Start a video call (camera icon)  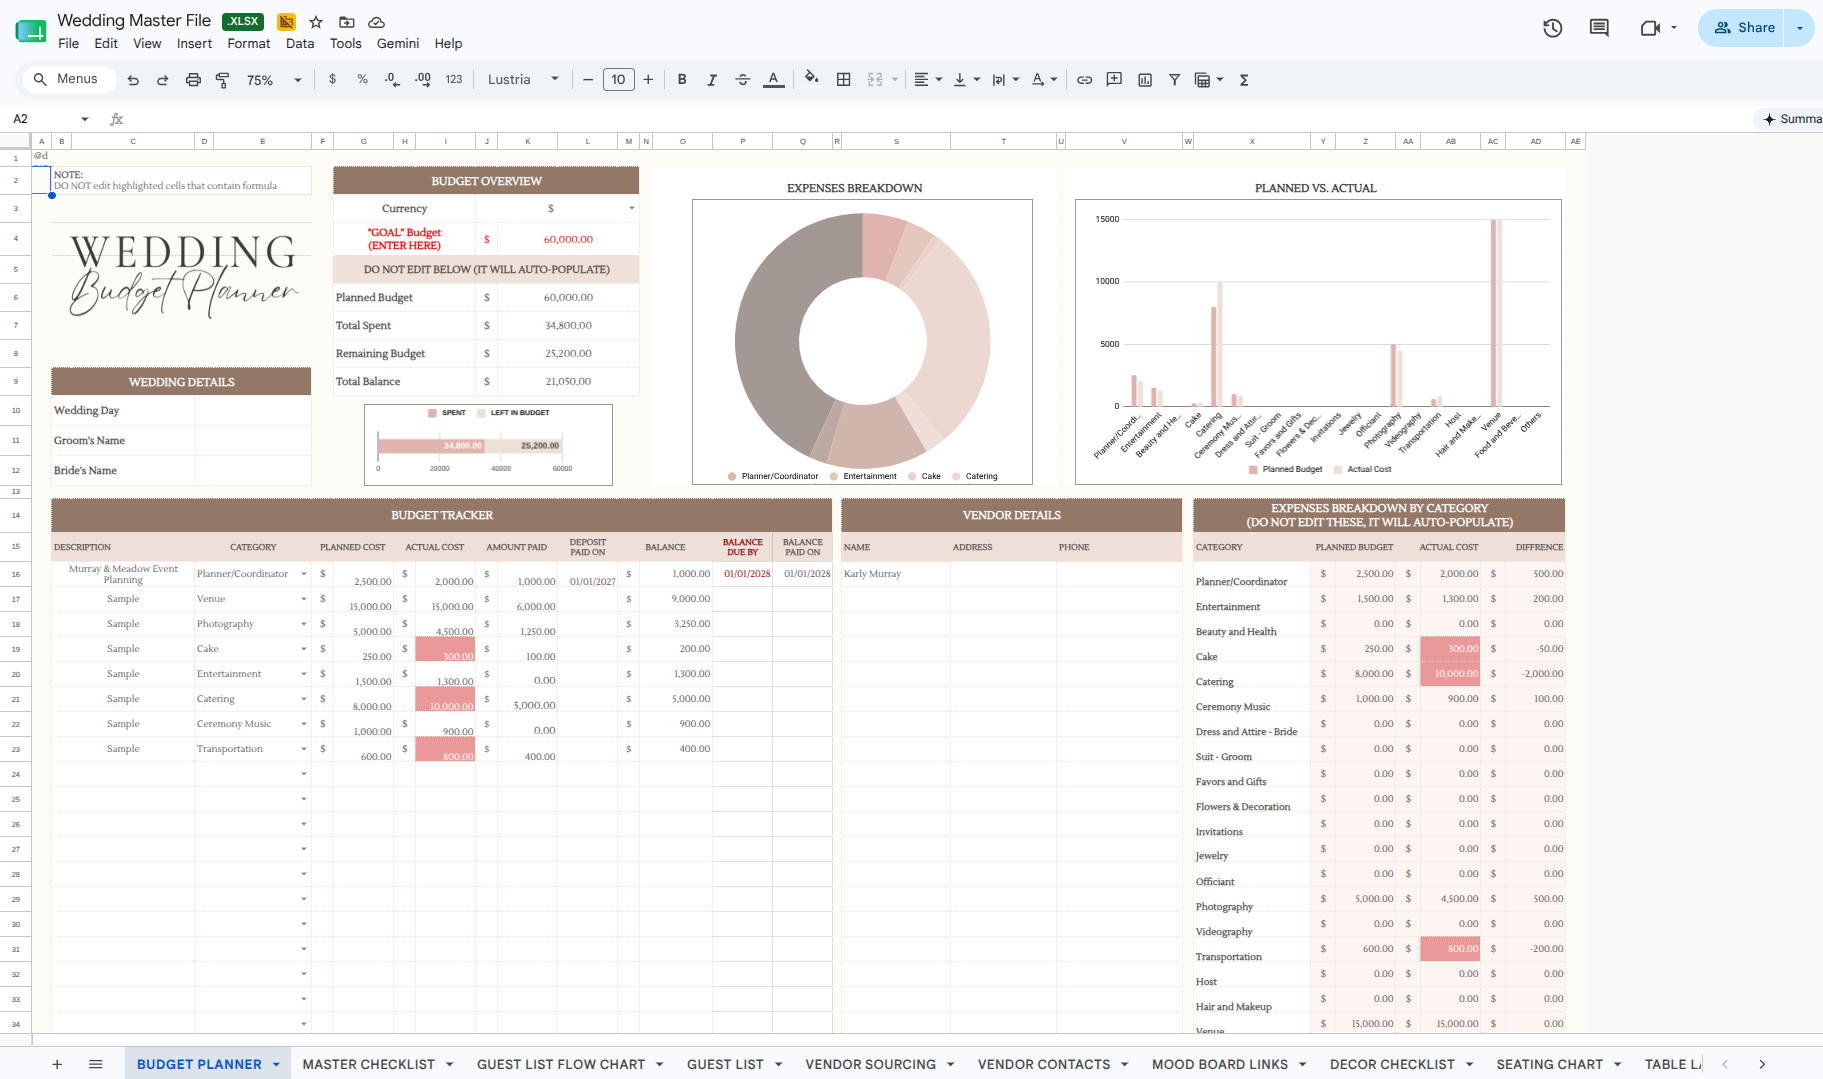[x=1650, y=28]
